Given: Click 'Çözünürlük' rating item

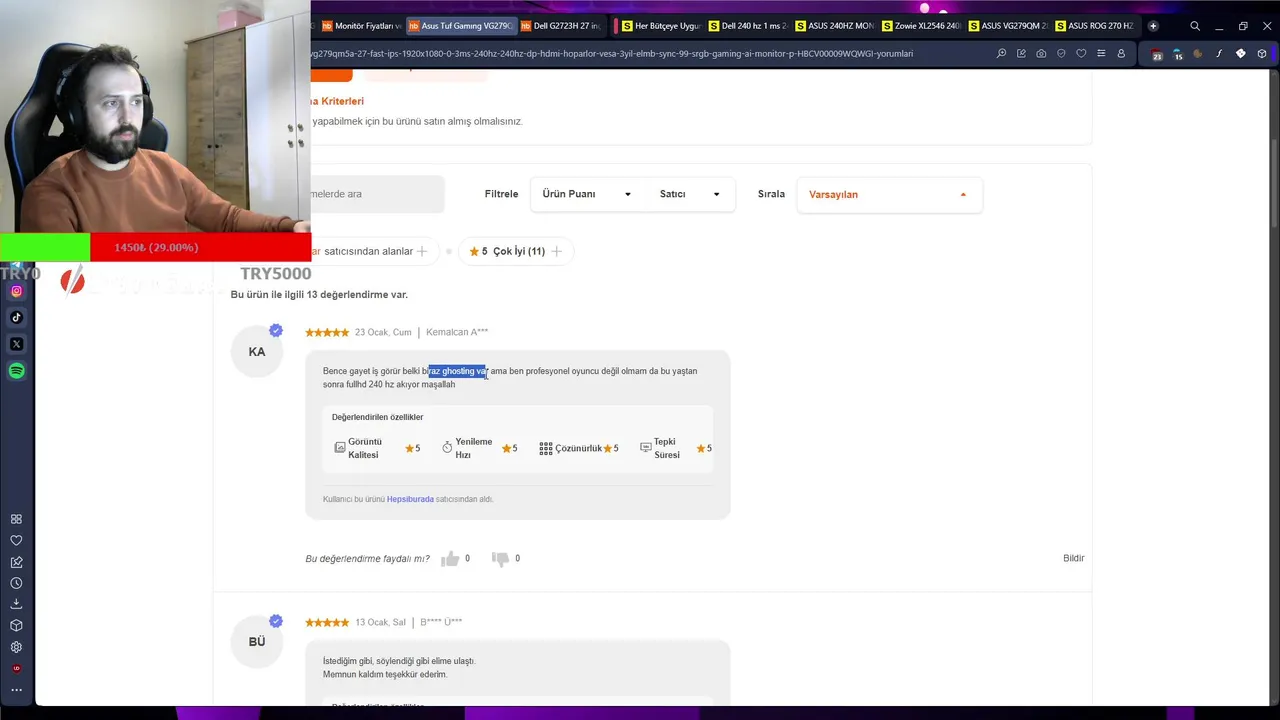Looking at the screenshot, I should click(x=579, y=448).
